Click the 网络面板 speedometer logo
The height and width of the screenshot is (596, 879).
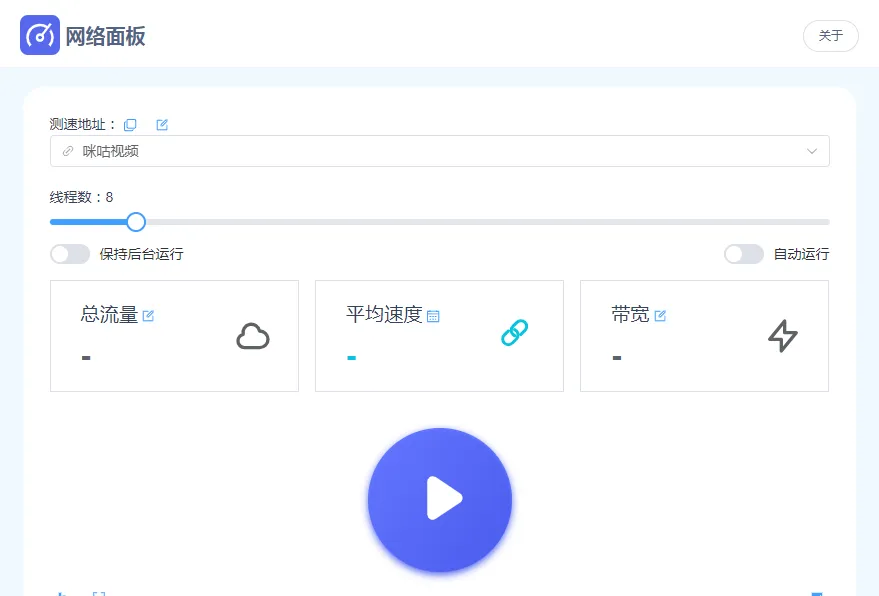tap(38, 35)
